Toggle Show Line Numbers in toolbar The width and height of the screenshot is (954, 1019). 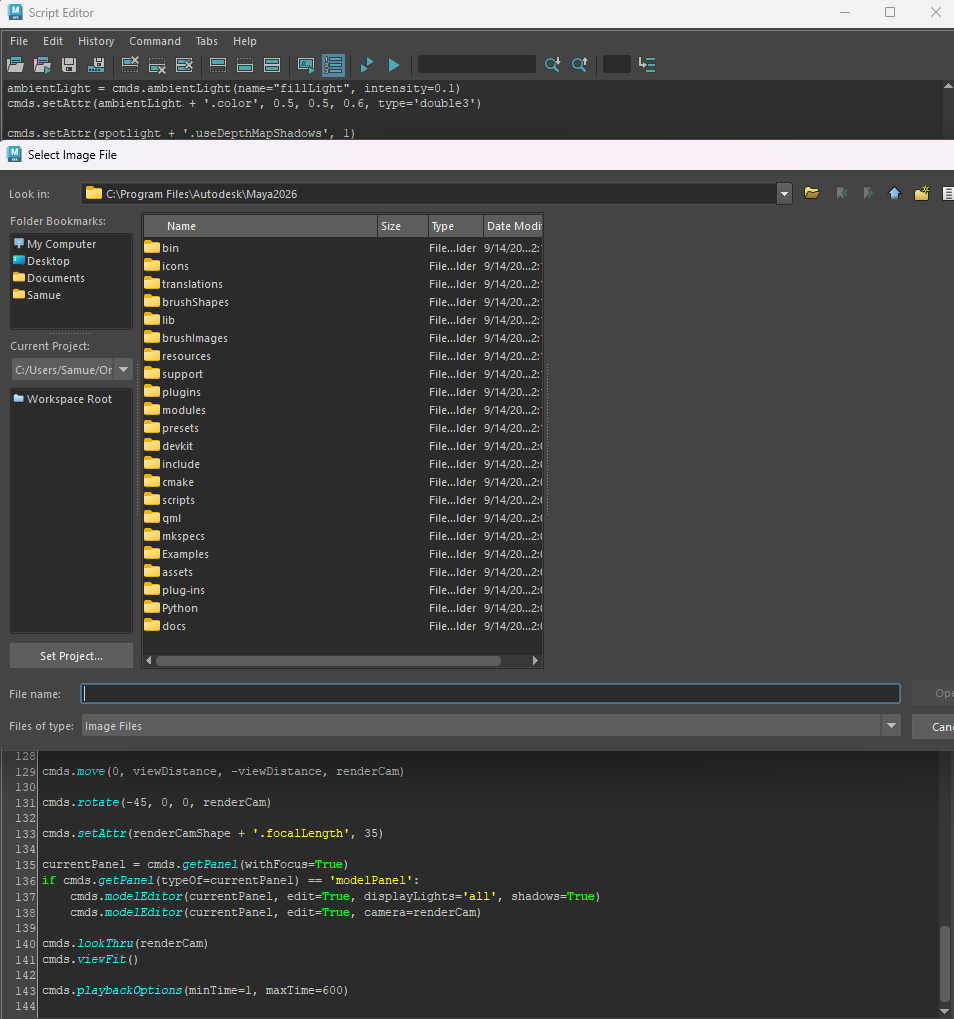click(x=333, y=65)
